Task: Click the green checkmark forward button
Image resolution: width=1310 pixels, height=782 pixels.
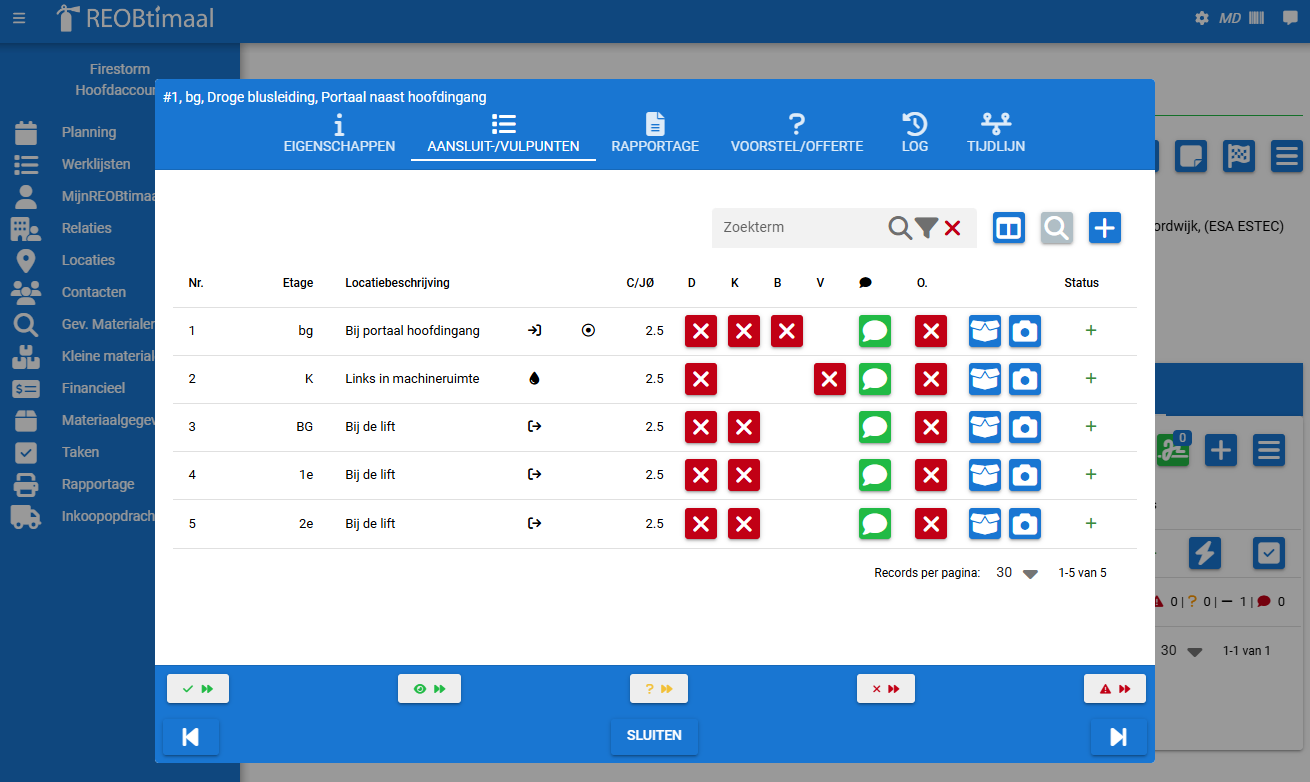Action: click(x=198, y=689)
